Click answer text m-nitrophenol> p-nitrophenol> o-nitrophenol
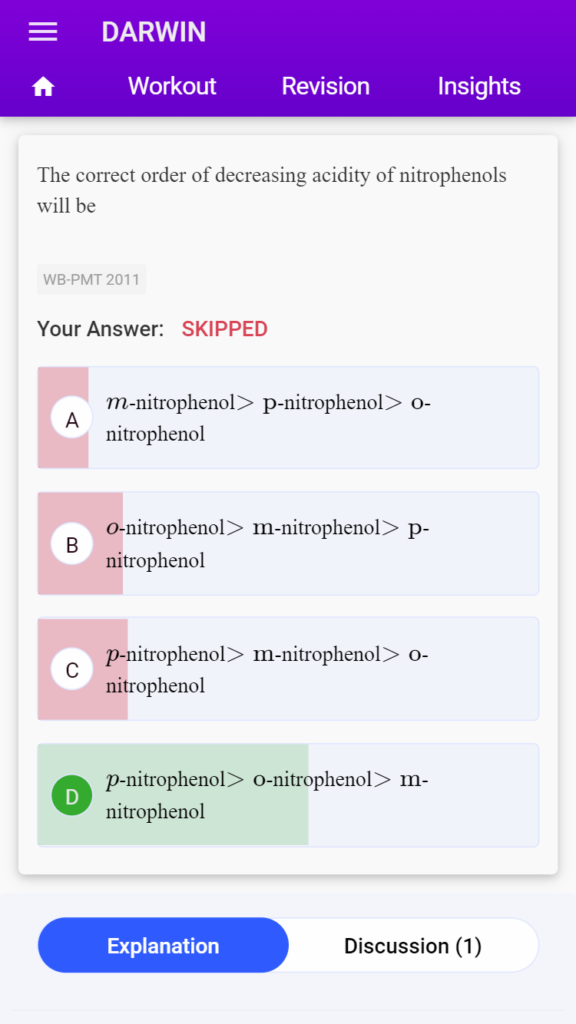The image size is (576, 1024). pos(268,417)
